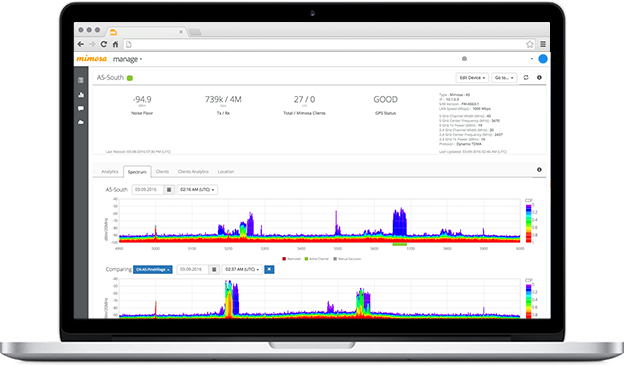Open the cloud icon in sidebar
624x366 pixels.
[x=81, y=122]
